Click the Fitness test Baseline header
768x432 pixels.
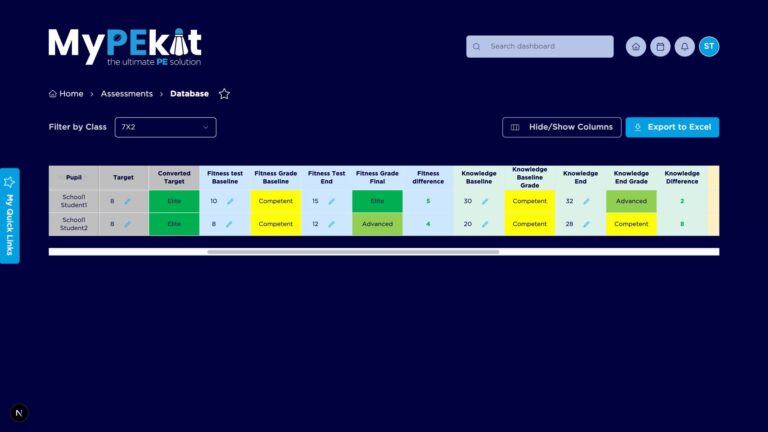click(x=225, y=177)
